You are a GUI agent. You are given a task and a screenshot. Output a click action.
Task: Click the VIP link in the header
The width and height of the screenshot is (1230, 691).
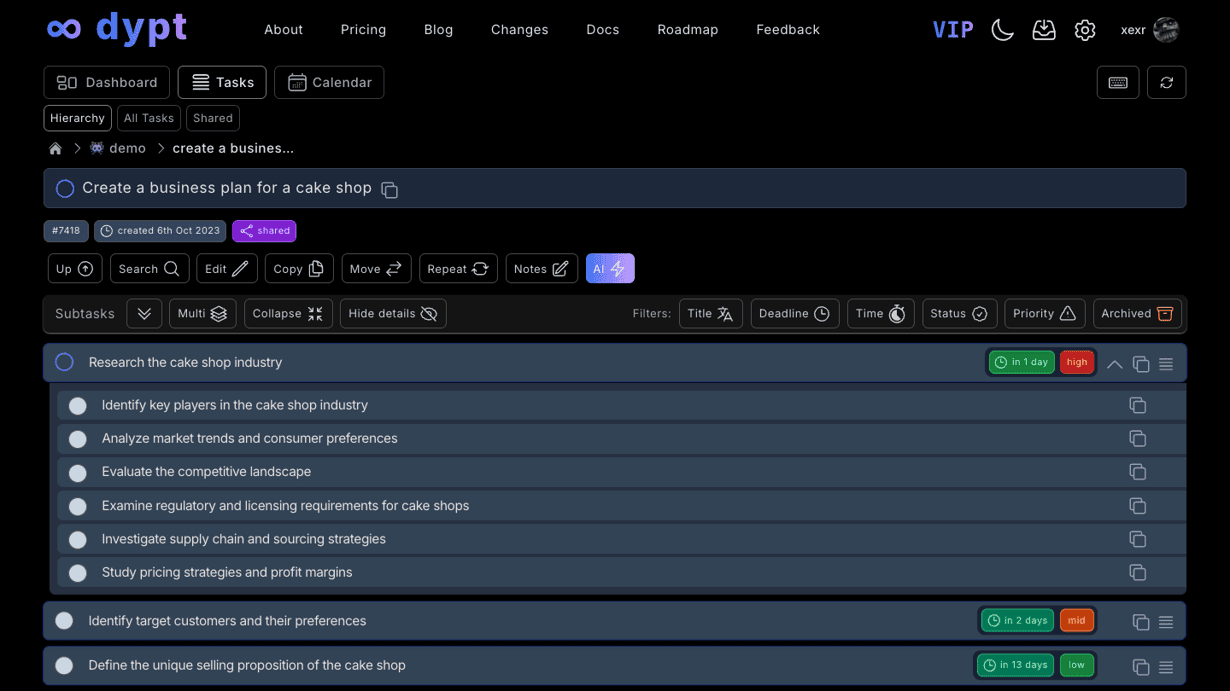tap(952, 30)
